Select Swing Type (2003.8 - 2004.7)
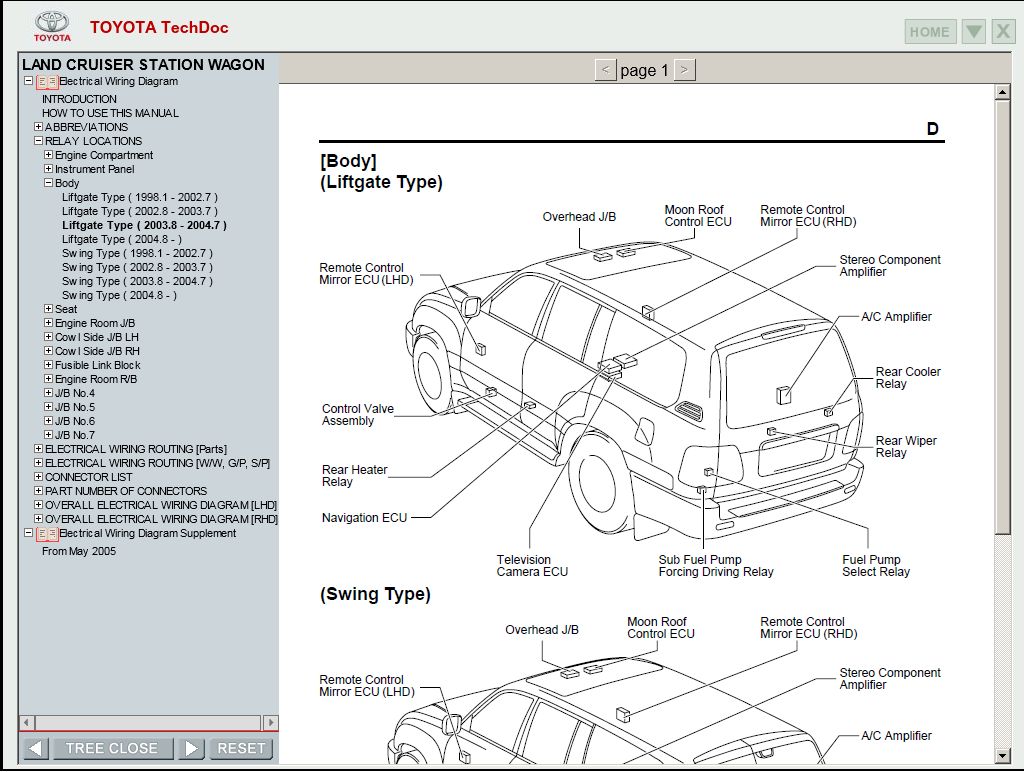 point(137,281)
